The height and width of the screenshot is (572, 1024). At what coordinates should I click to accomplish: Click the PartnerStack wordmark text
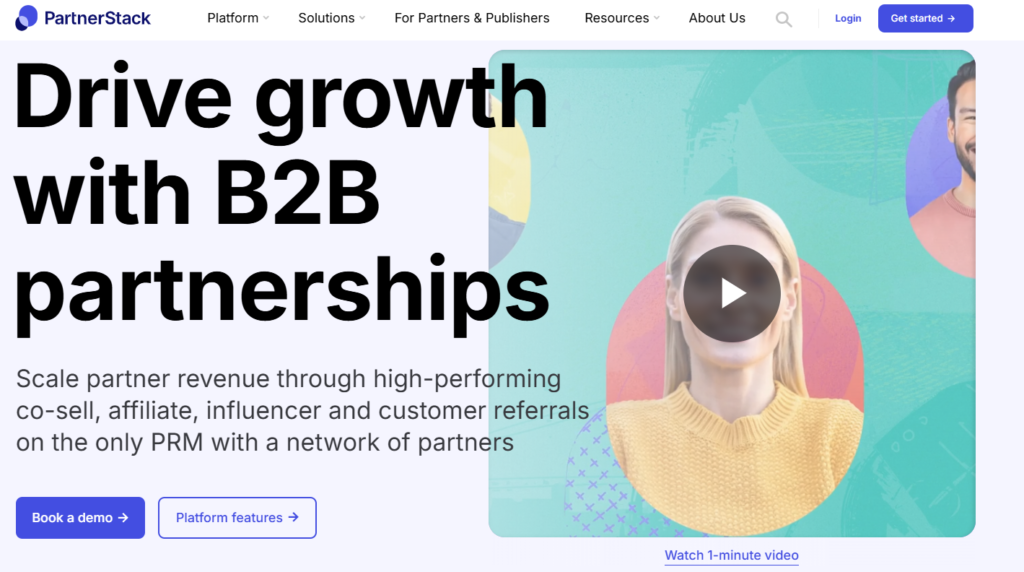point(97,18)
